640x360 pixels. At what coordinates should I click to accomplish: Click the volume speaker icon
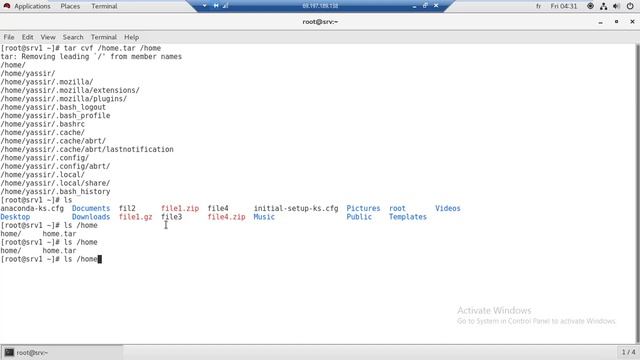click(x=616, y=6)
